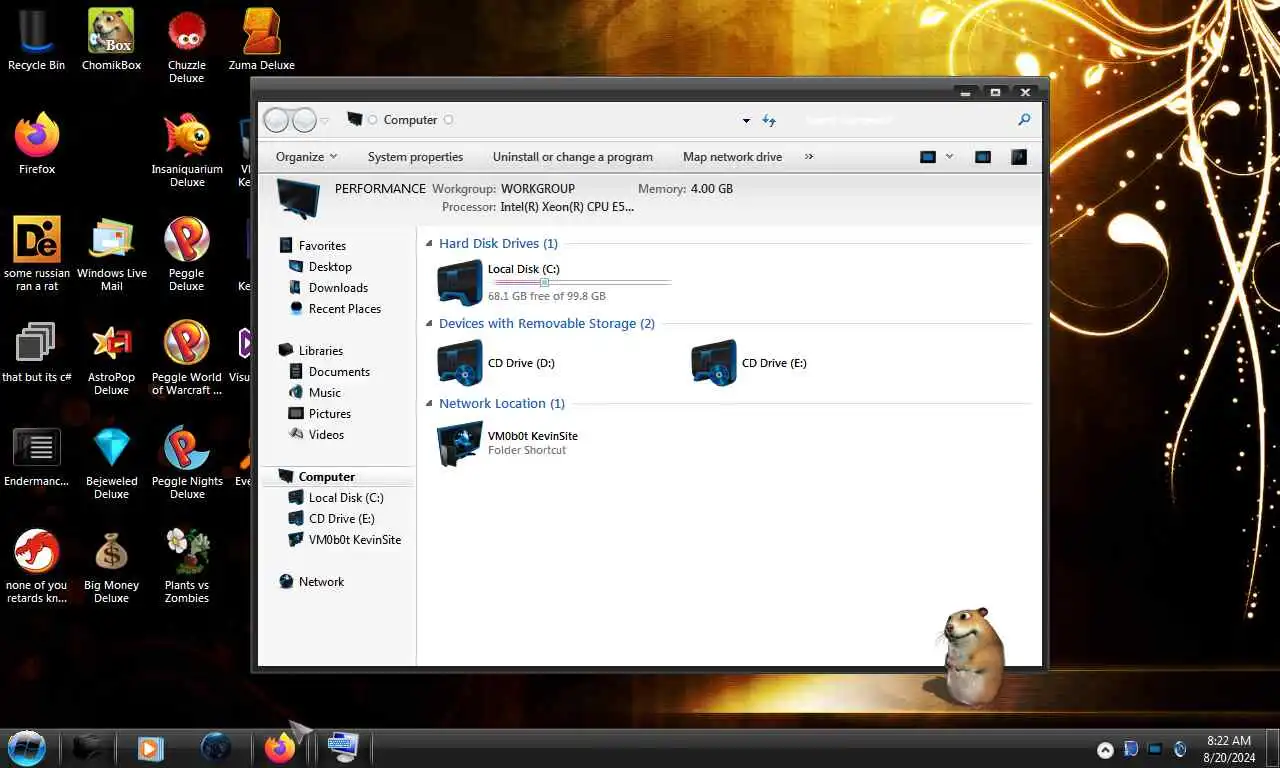Image resolution: width=1280 pixels, height=768 pixels.
Task: Open 'some russian ran a rat' desktop icon
Action: click(x=37, y=254)
